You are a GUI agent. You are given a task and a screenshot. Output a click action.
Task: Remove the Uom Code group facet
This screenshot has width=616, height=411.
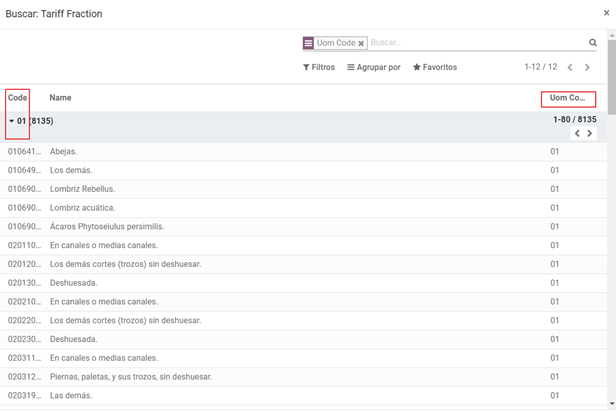pyautogui.click(x=361, y=44)
